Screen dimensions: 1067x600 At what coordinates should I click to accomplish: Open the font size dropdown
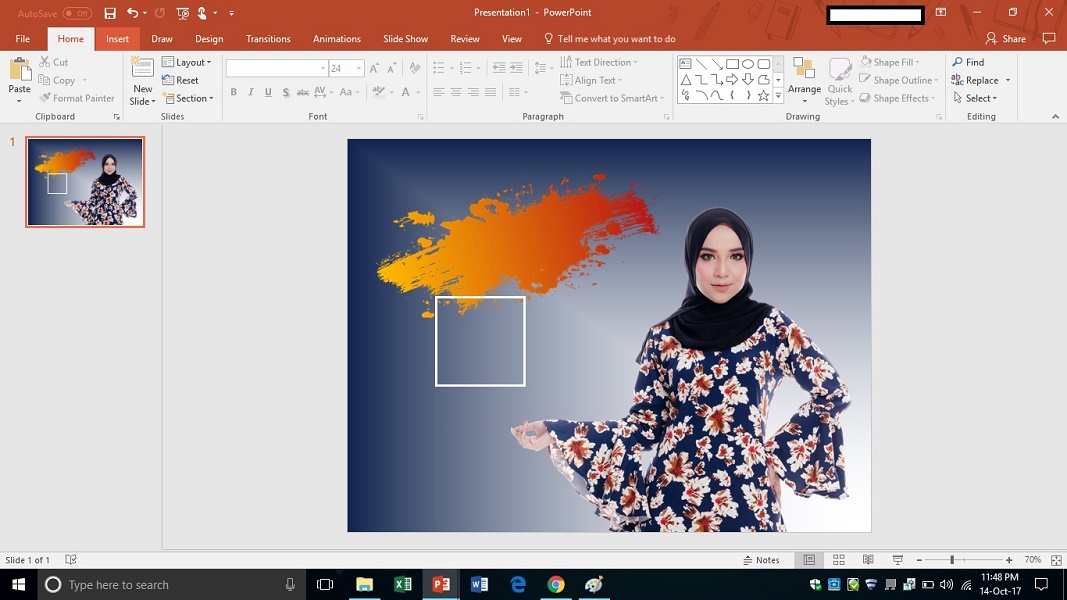pyautogui.click(x=359, y=68)
